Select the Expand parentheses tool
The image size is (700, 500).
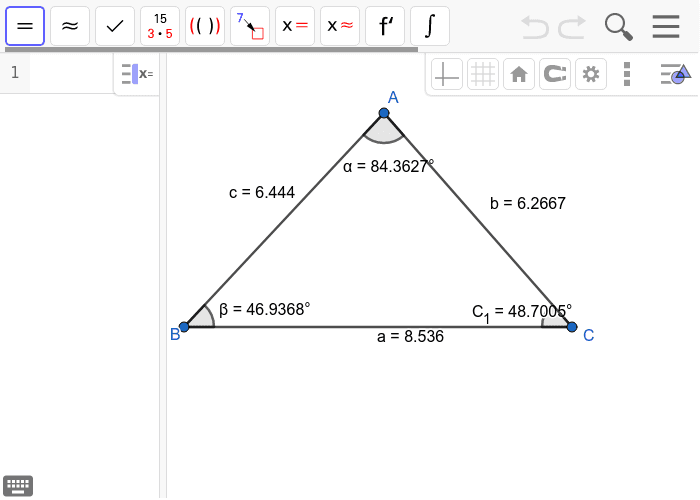point(205,26)
